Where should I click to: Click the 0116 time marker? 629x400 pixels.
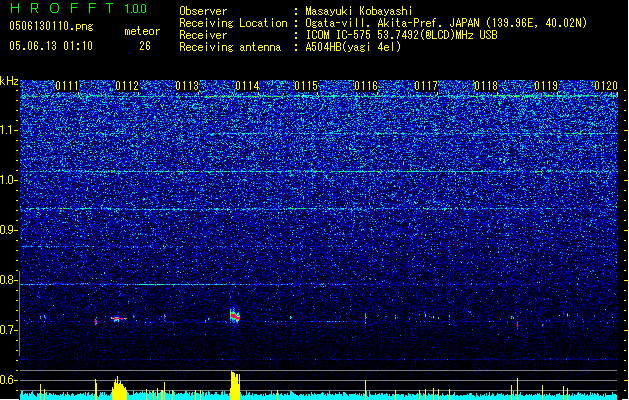[366, 86]
